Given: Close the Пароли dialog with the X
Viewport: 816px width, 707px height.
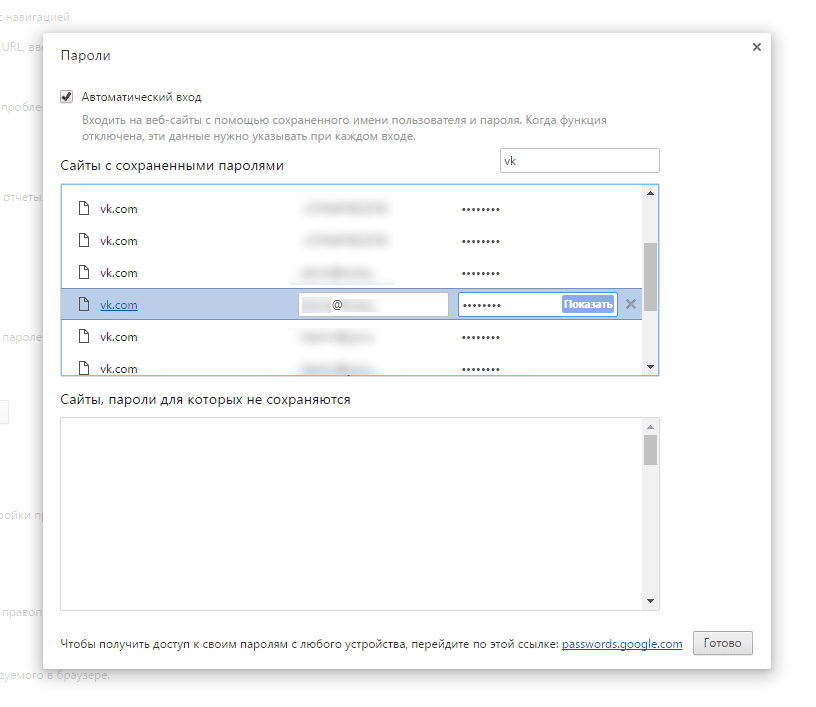Looking at the screenshot, I should pyautogui.click(x=756, y=47).
